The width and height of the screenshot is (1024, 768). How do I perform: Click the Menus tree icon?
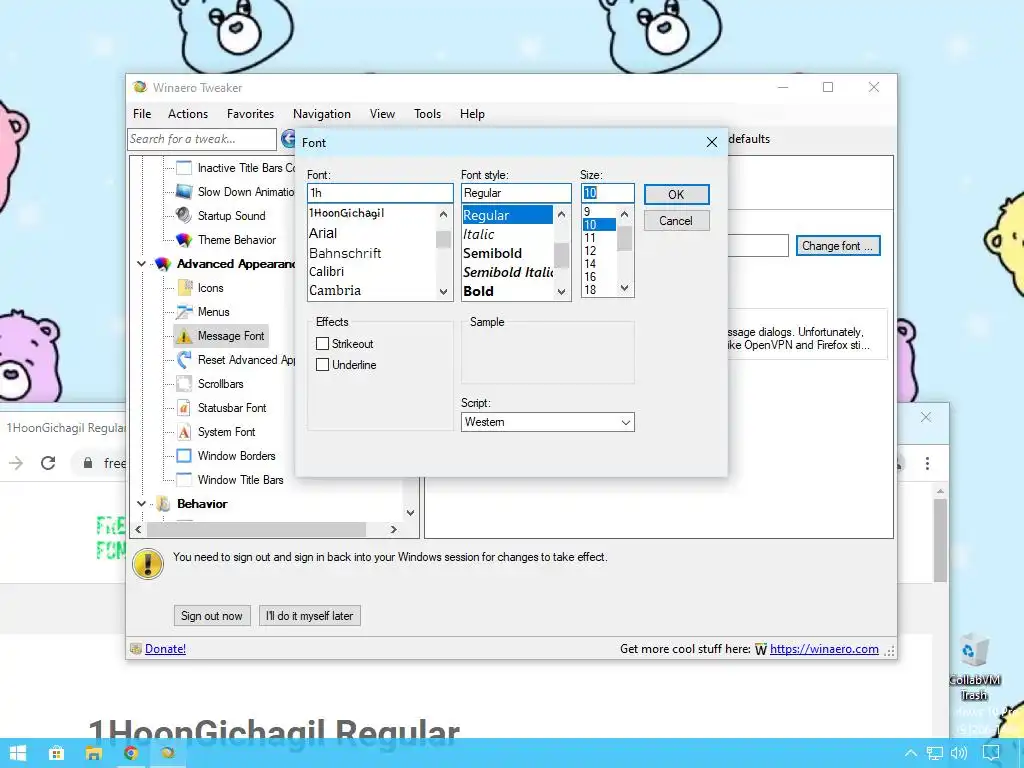(184, 312)
